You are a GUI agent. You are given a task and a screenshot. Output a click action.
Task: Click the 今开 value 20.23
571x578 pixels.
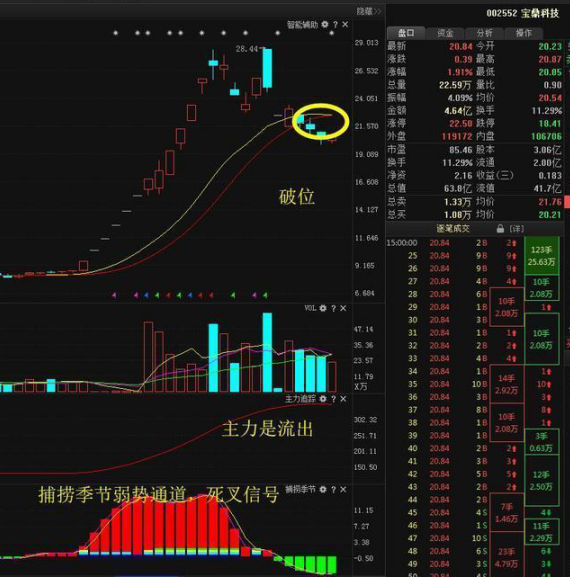[x=550, y=46]
